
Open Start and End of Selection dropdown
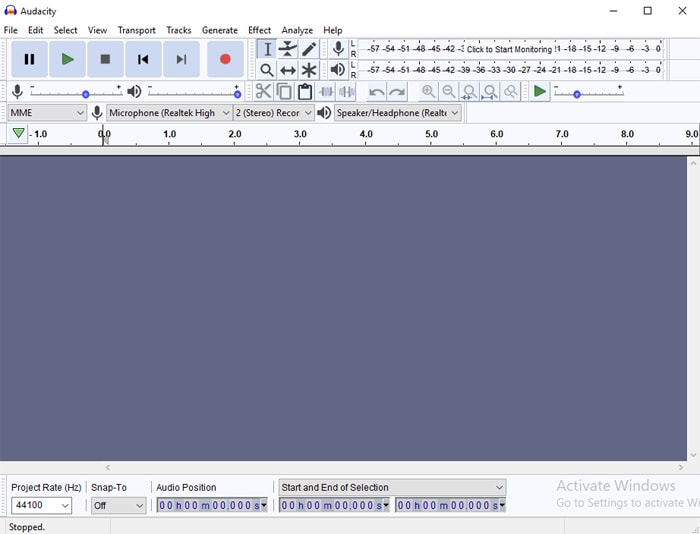[392, 487]
